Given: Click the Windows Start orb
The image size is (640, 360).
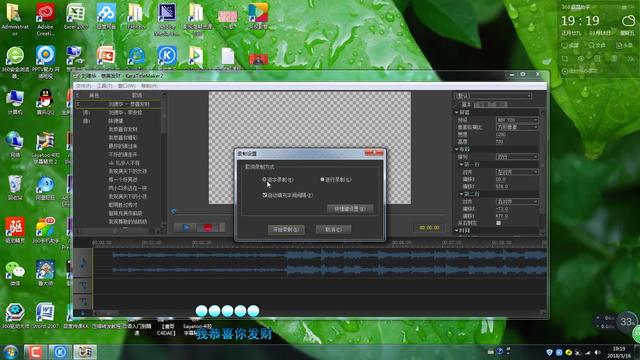Looking at the screenshot, I should point(11,352).
